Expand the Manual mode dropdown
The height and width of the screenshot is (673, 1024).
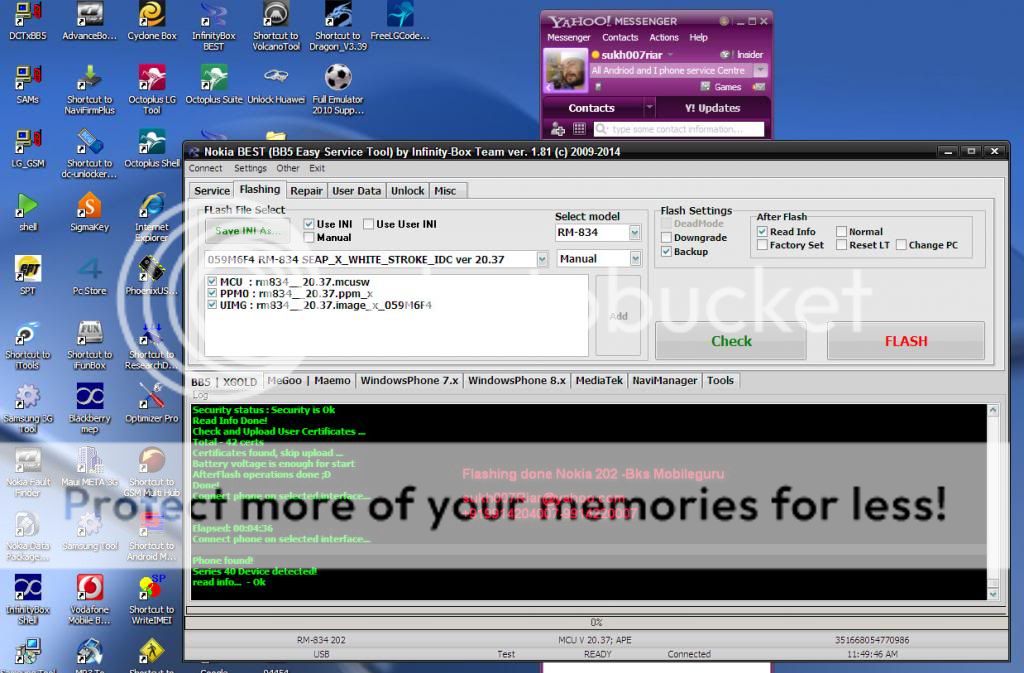point(635,259)
